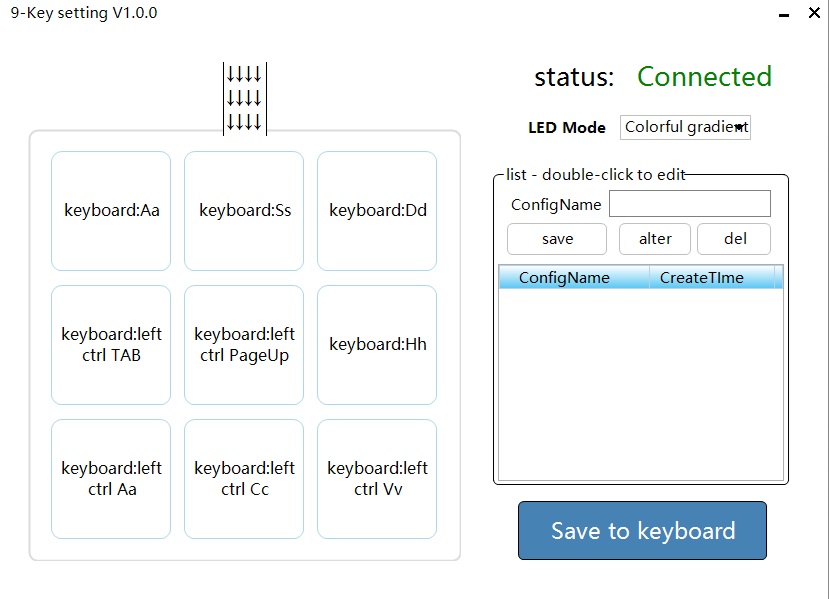
Task: Click the keyboard:Aa key tile
Action: click(x=111, y=211)
